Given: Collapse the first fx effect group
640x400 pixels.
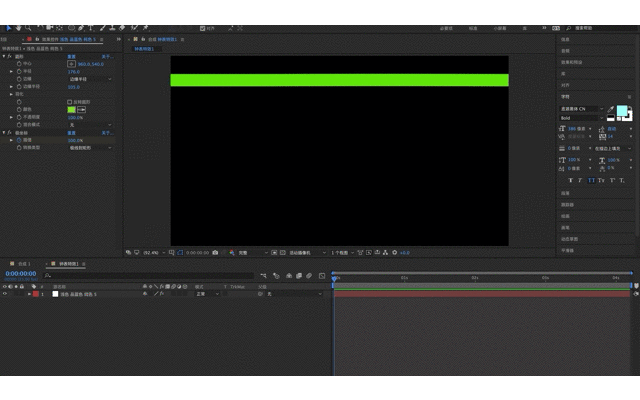Looking at the screenshot, I should tap(4, 56).
